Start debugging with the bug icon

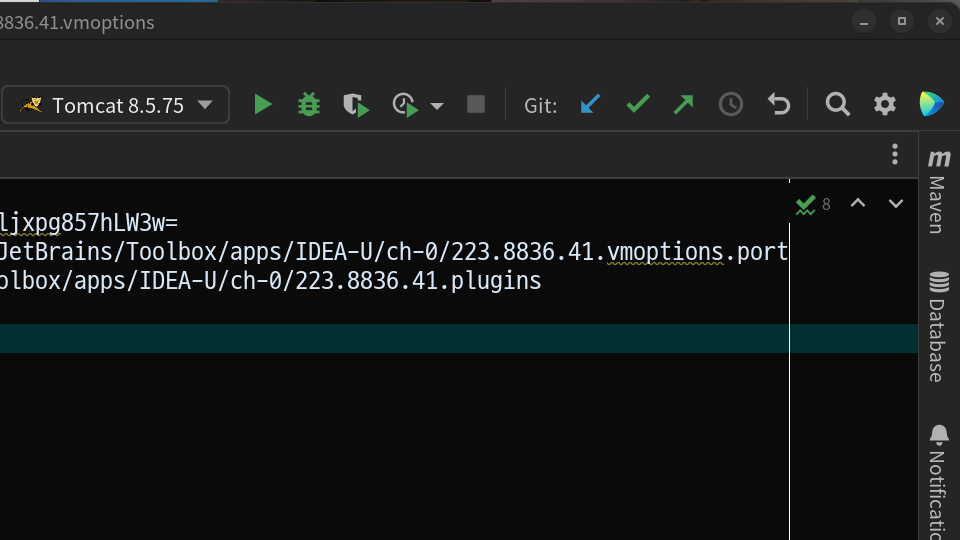click(309, 105)
